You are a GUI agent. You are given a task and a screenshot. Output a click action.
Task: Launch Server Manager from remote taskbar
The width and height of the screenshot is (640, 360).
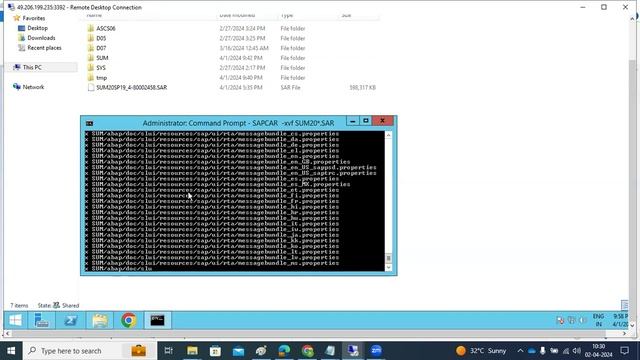(x=41, y=320)
